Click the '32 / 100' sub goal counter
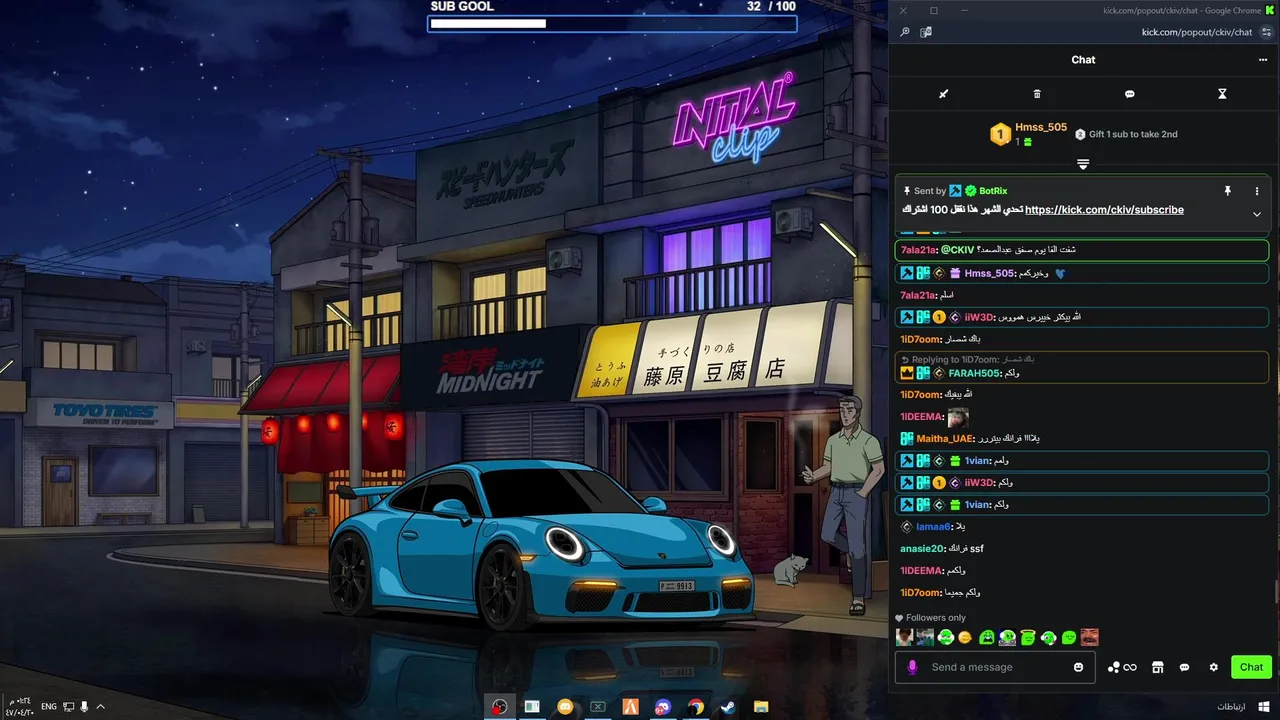 click(x=771, y=7)
